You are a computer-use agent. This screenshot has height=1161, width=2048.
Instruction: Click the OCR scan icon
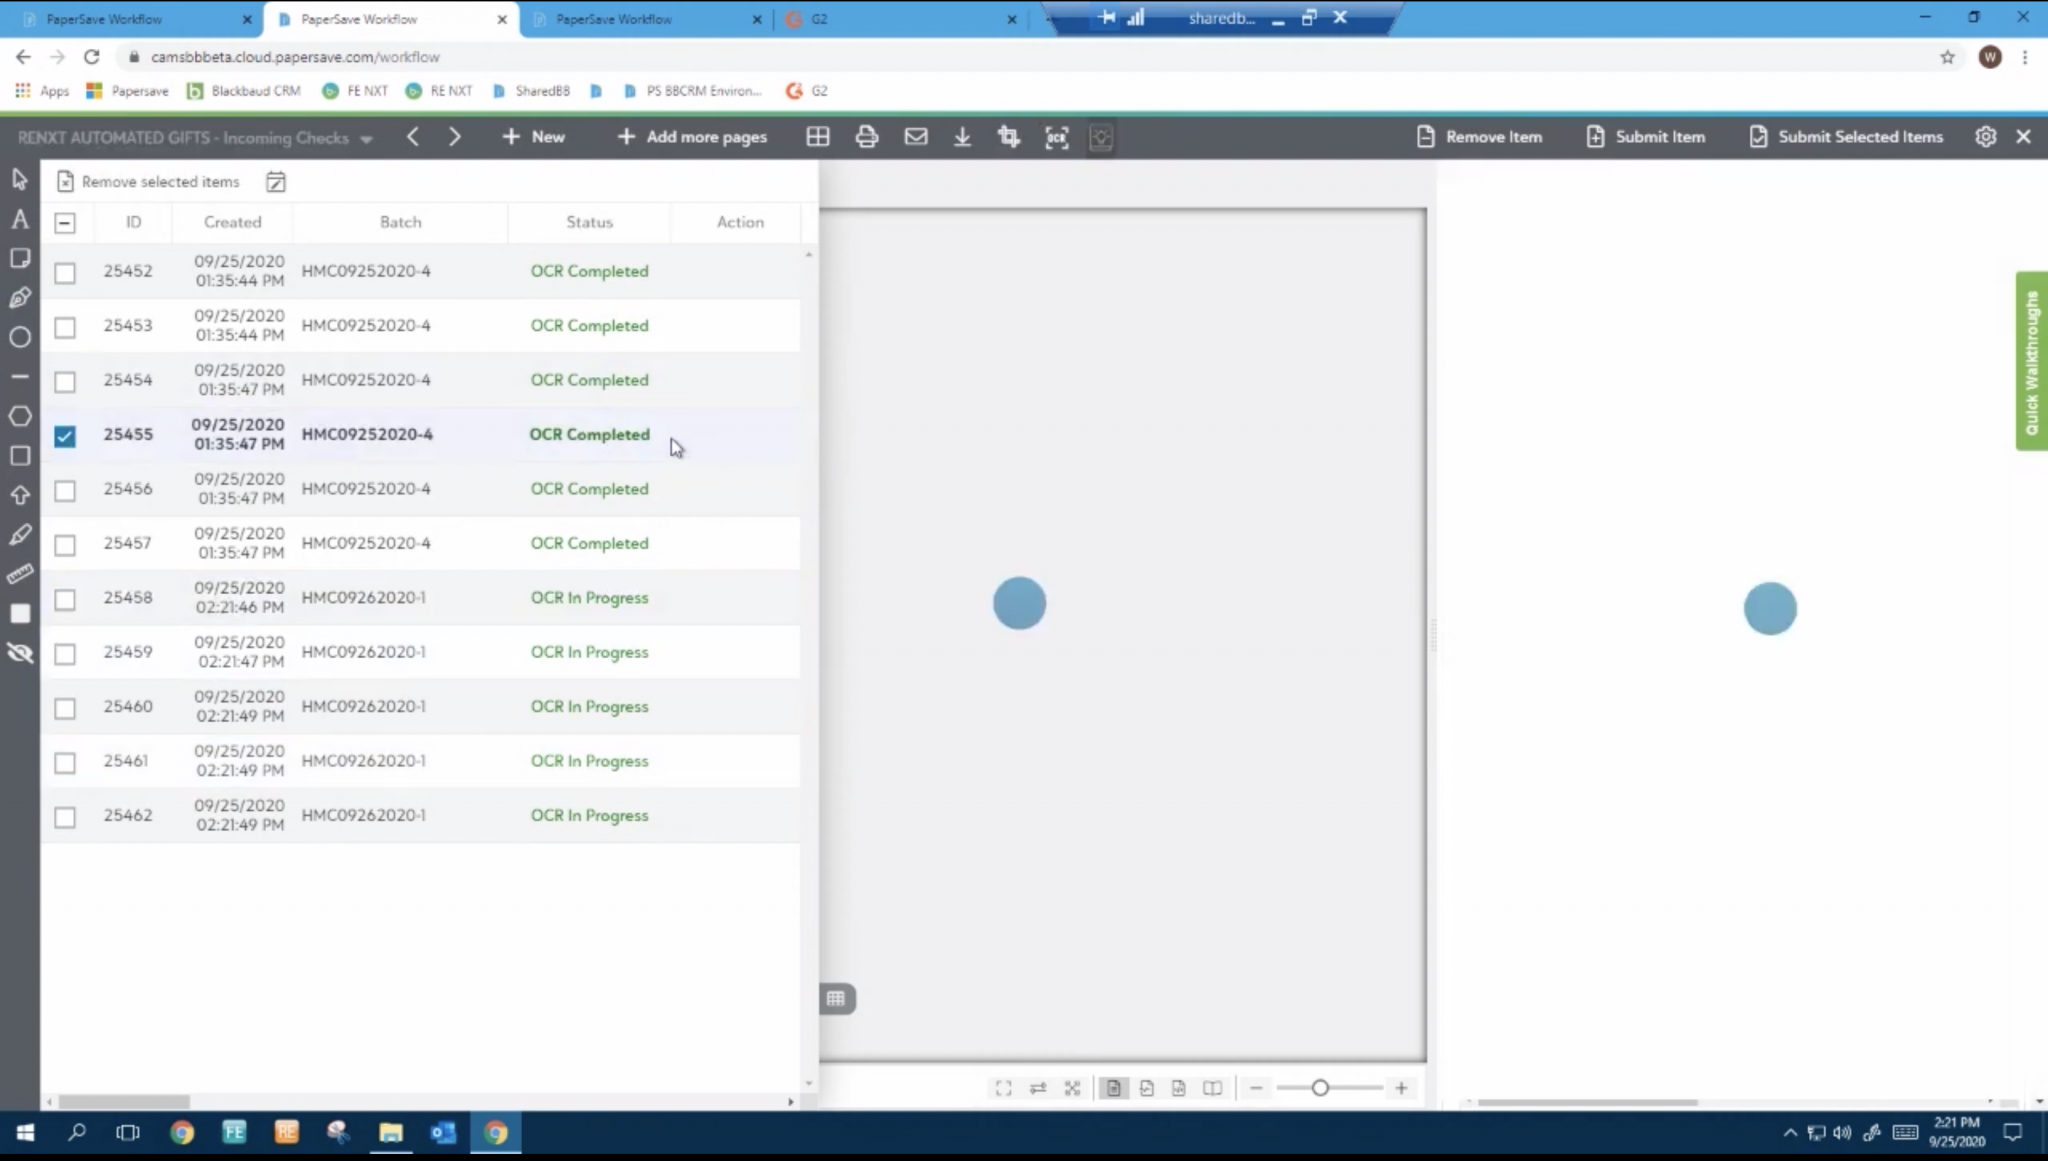(1057, 137)
